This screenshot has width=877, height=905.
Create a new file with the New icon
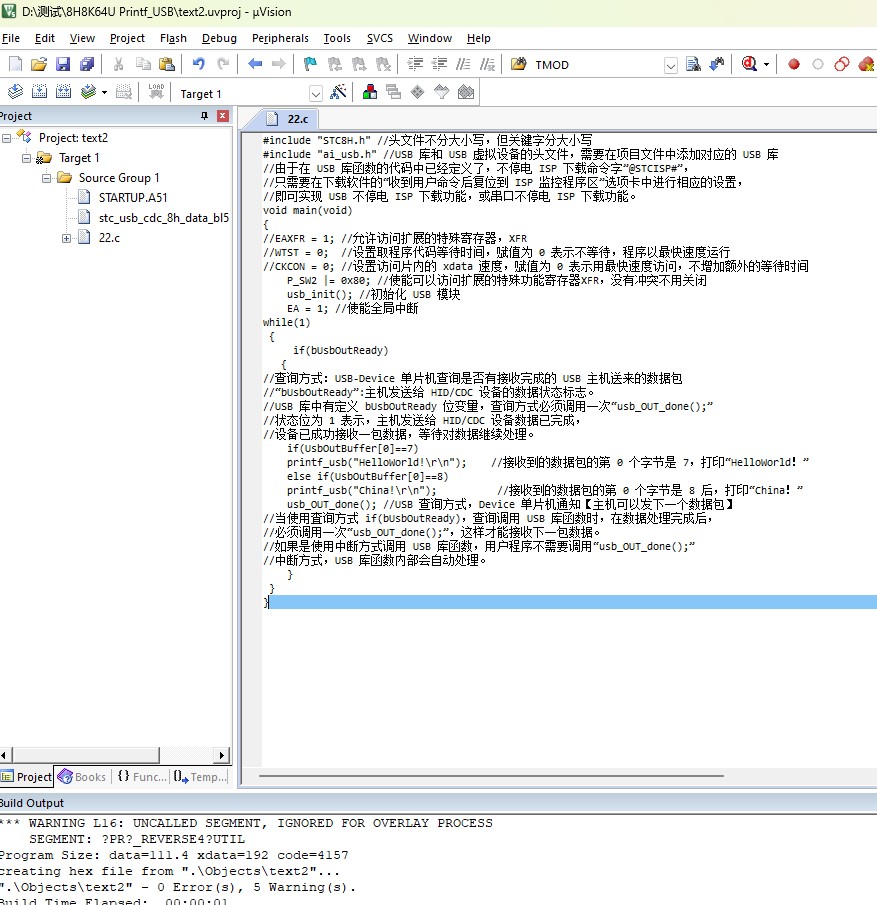(16, 64)
